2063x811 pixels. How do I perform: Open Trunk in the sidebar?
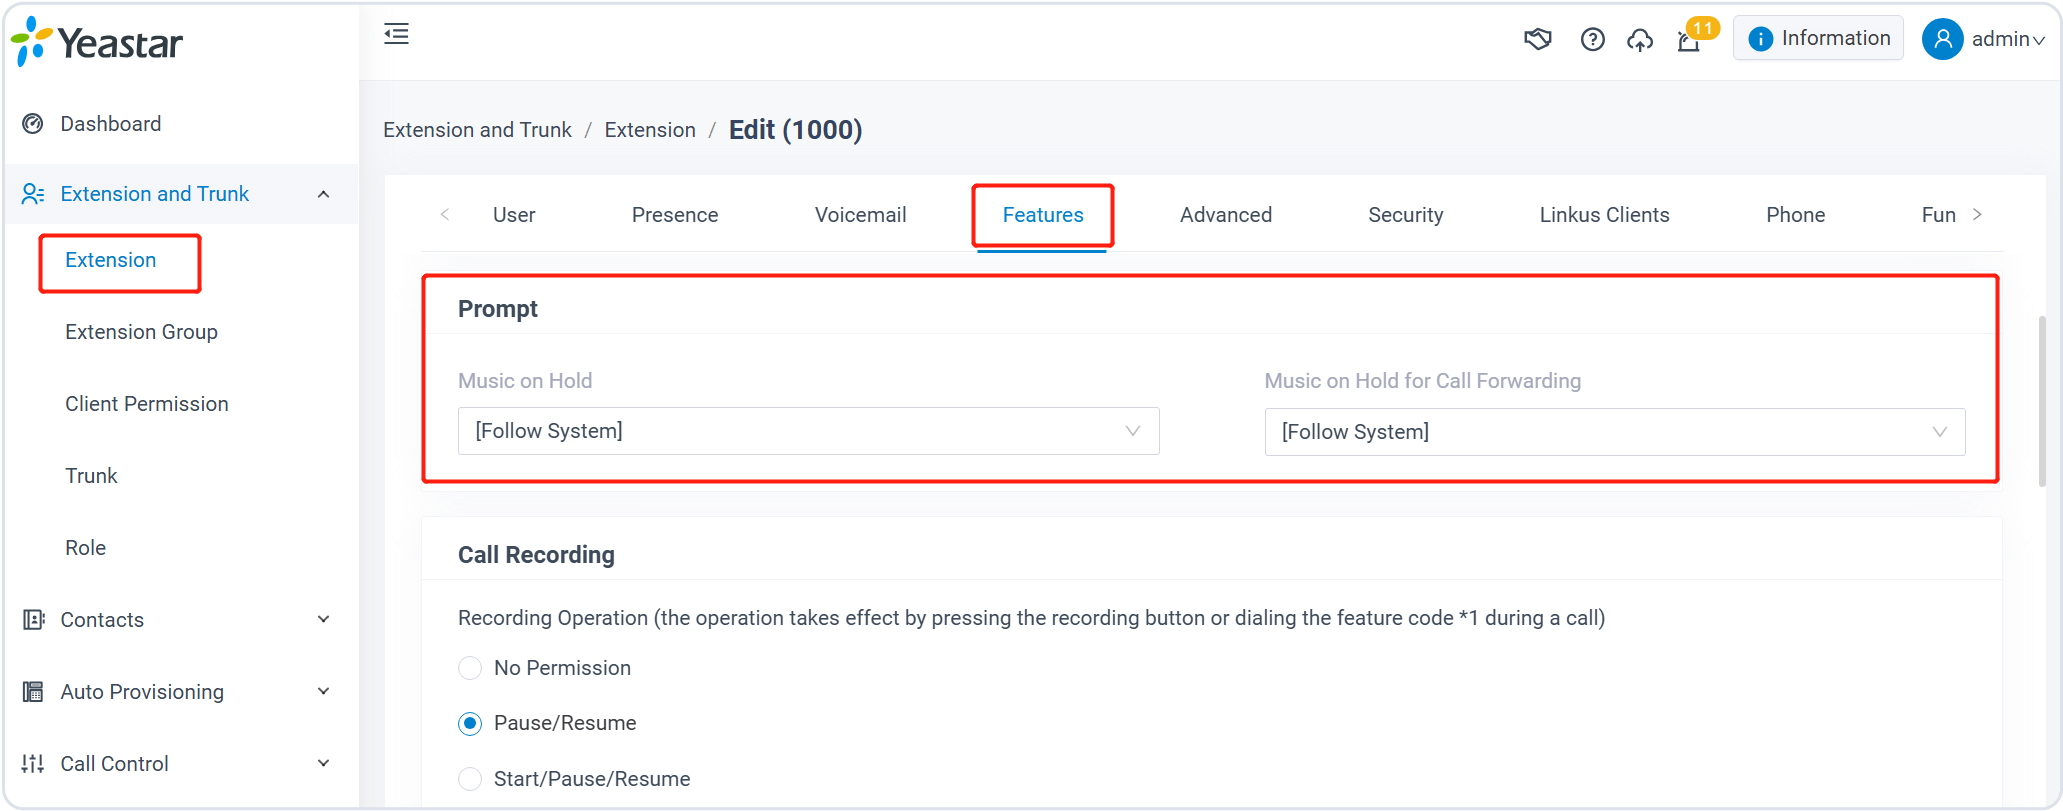point(91,476)
